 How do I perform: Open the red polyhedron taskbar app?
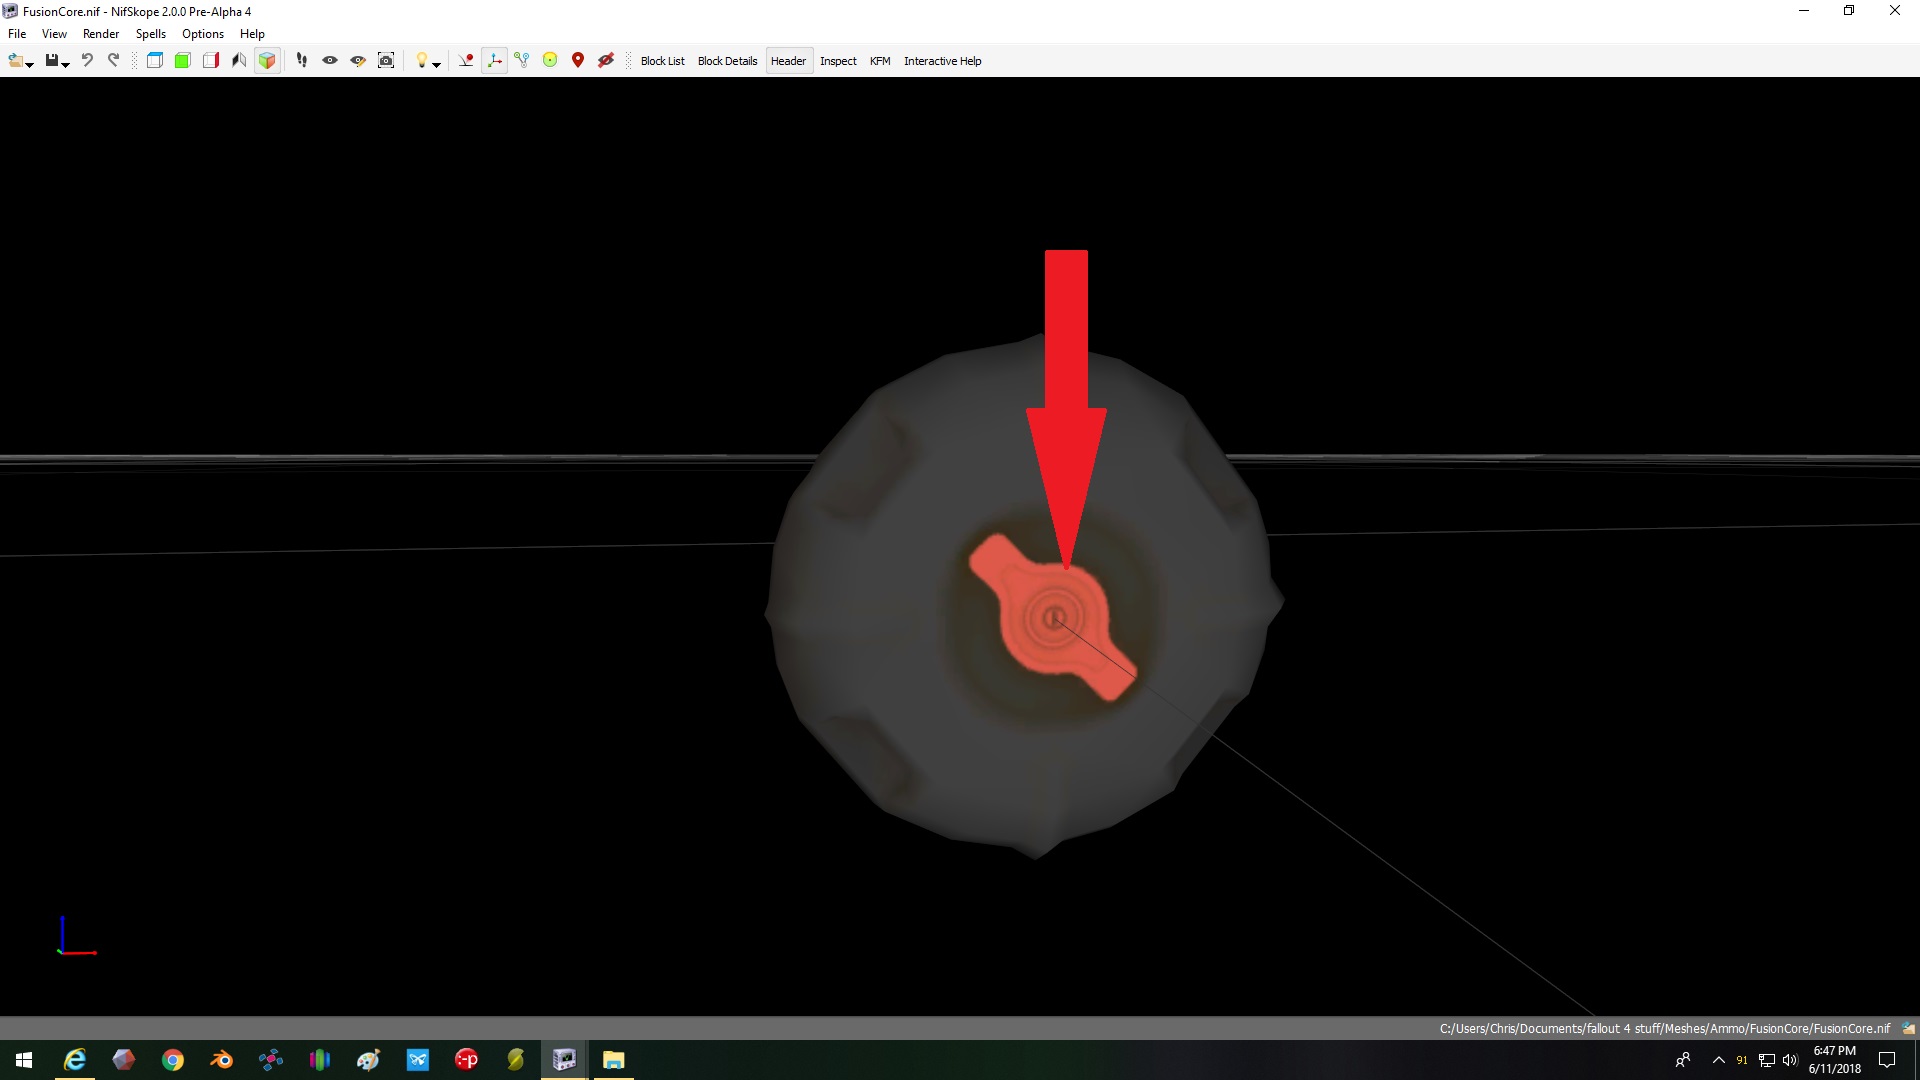[124, 1060]
